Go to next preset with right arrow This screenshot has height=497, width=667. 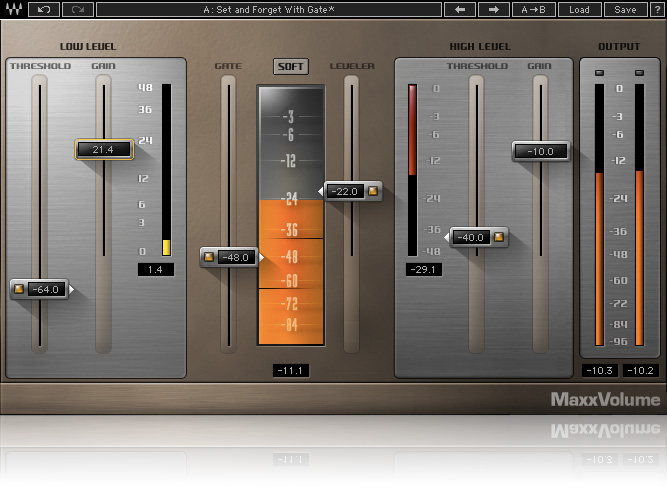point(493,9)
